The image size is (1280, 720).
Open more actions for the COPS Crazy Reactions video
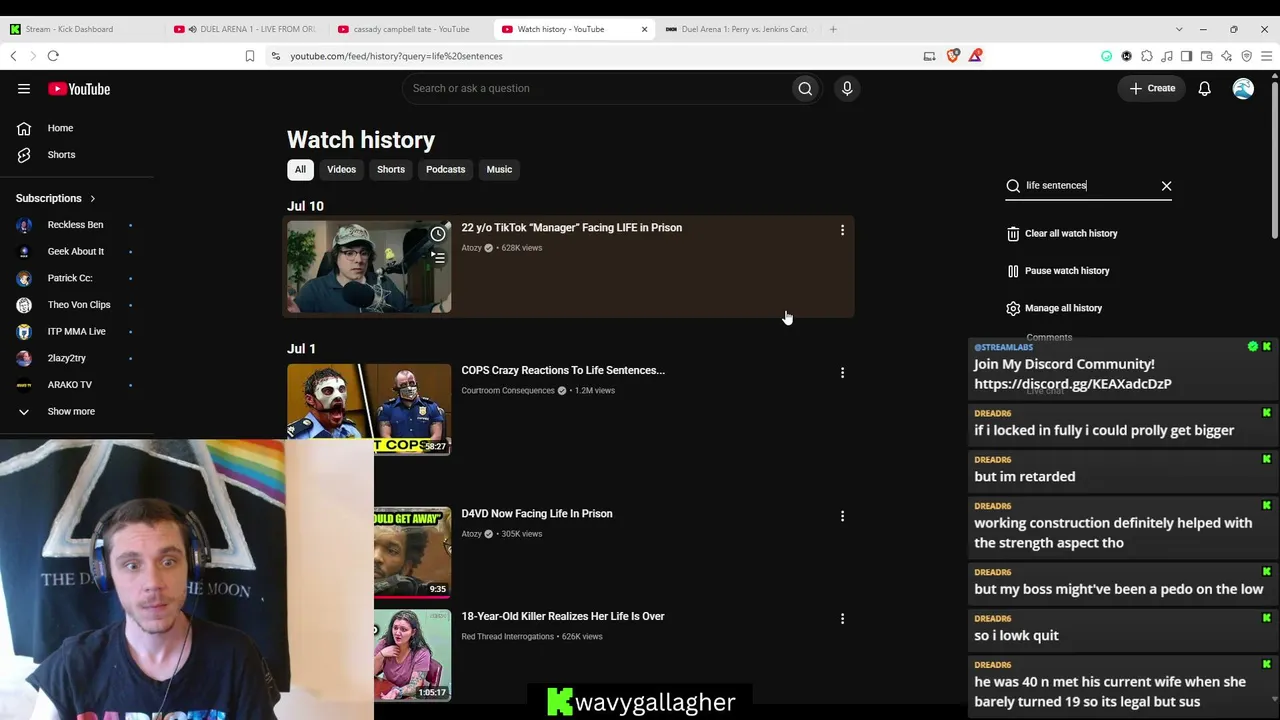[x=842, y=373]
